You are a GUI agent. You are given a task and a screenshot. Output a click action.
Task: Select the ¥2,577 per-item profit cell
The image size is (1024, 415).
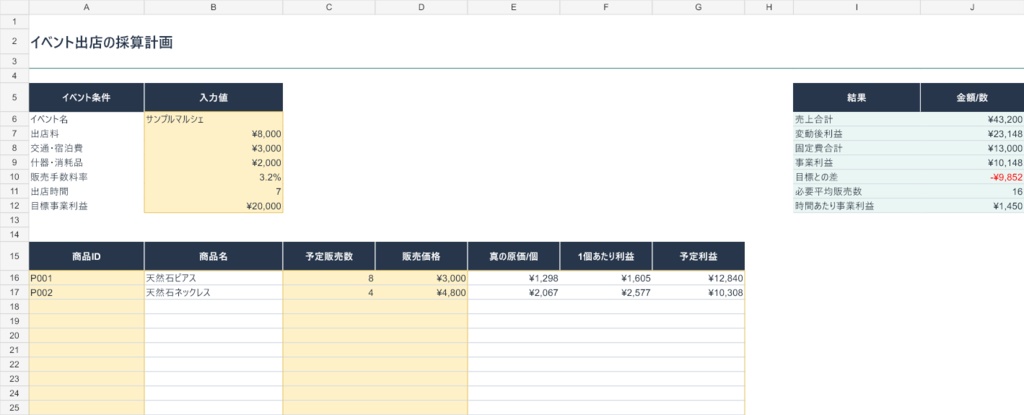(606, 292)
